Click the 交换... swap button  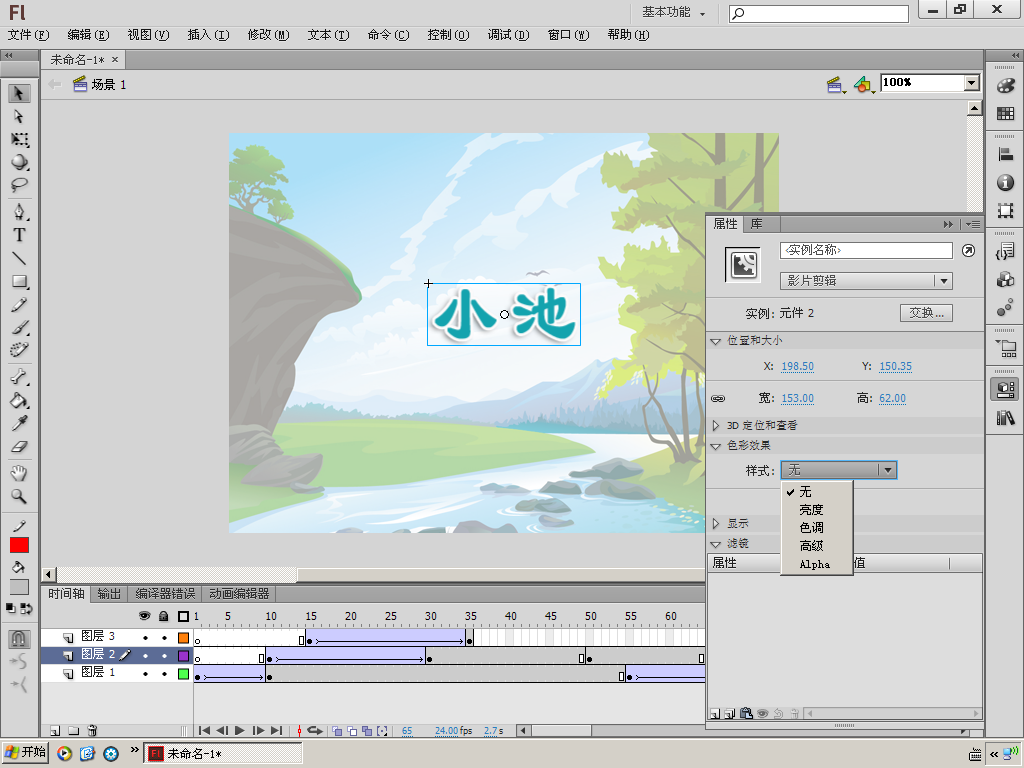coord(926,313)
